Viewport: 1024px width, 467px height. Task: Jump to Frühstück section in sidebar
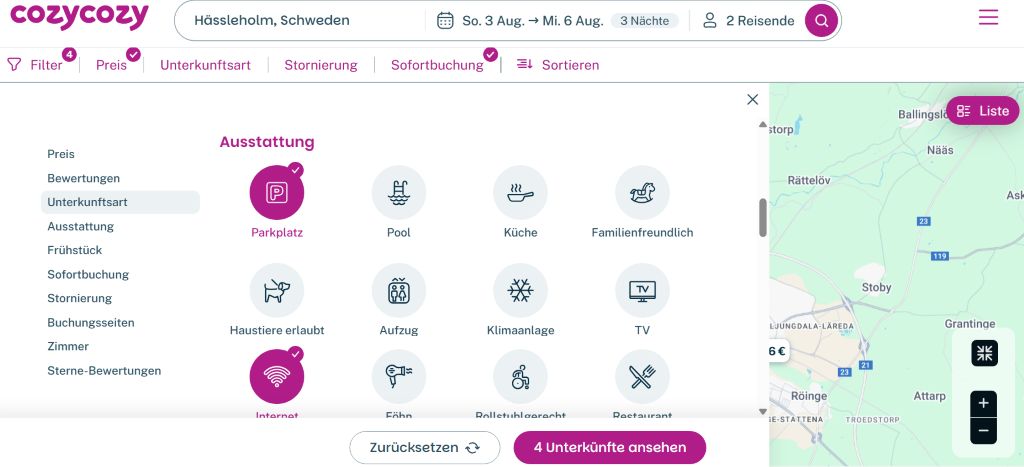[x=75, y=250]
